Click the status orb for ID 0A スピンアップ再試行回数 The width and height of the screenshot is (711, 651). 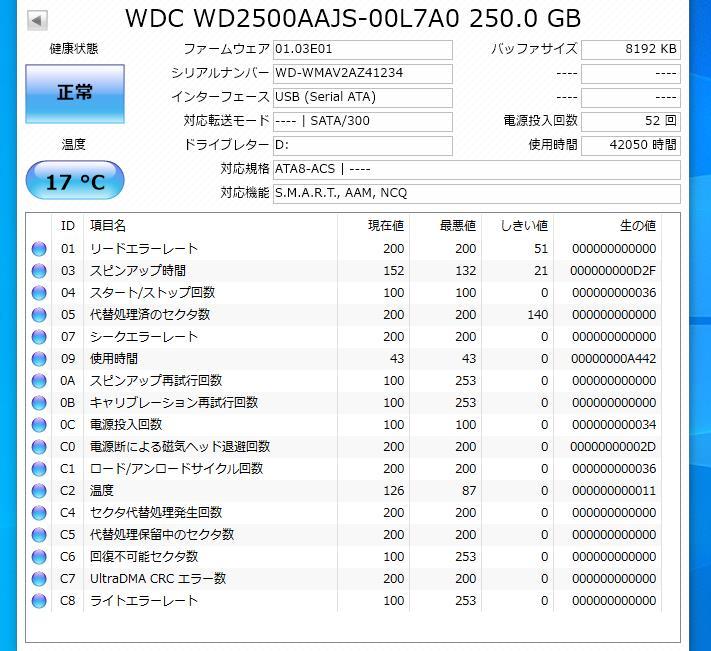pos(39,381)
